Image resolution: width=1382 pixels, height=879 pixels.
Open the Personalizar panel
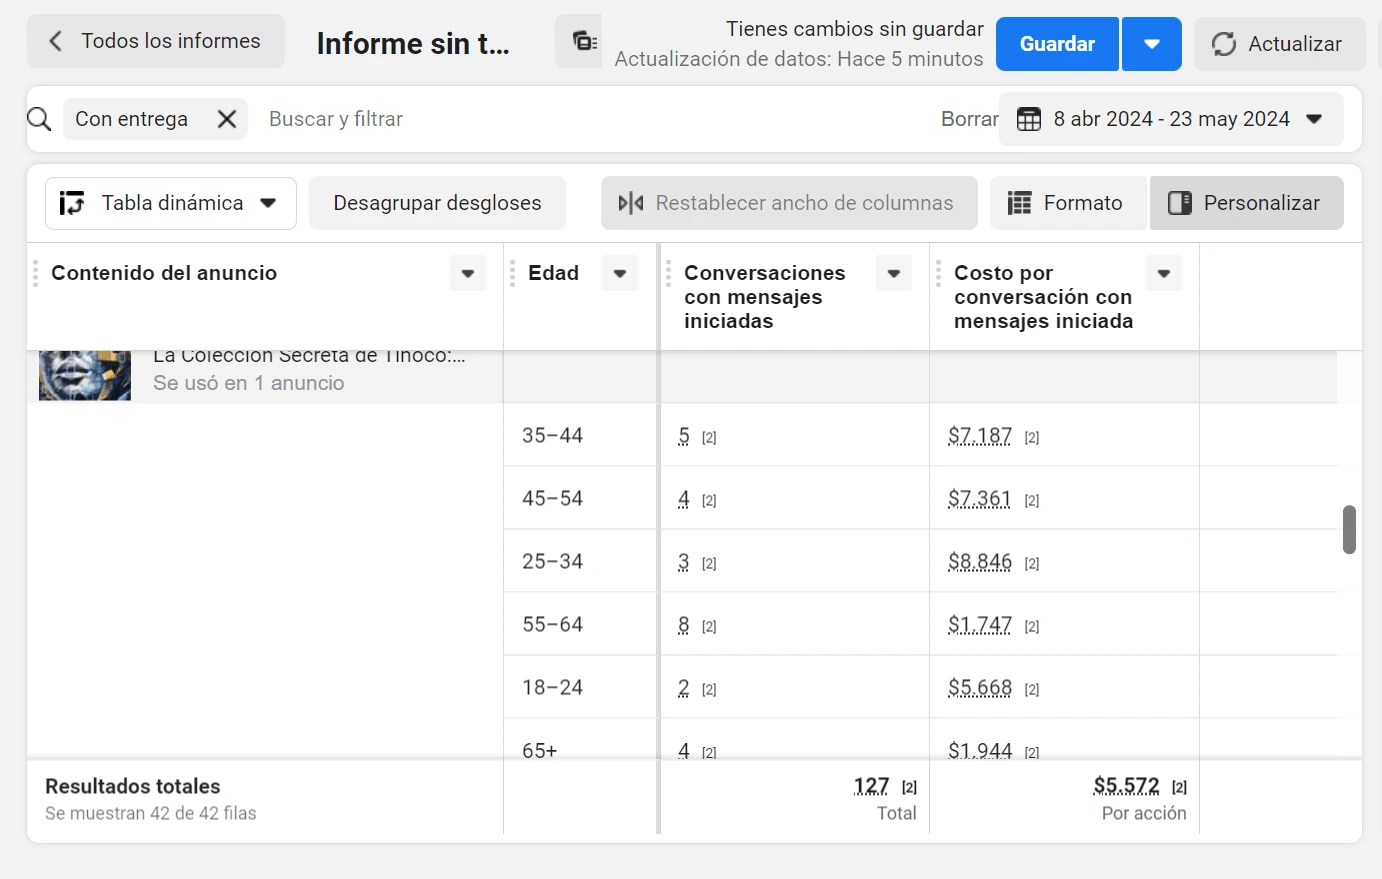coord(1246,203)
